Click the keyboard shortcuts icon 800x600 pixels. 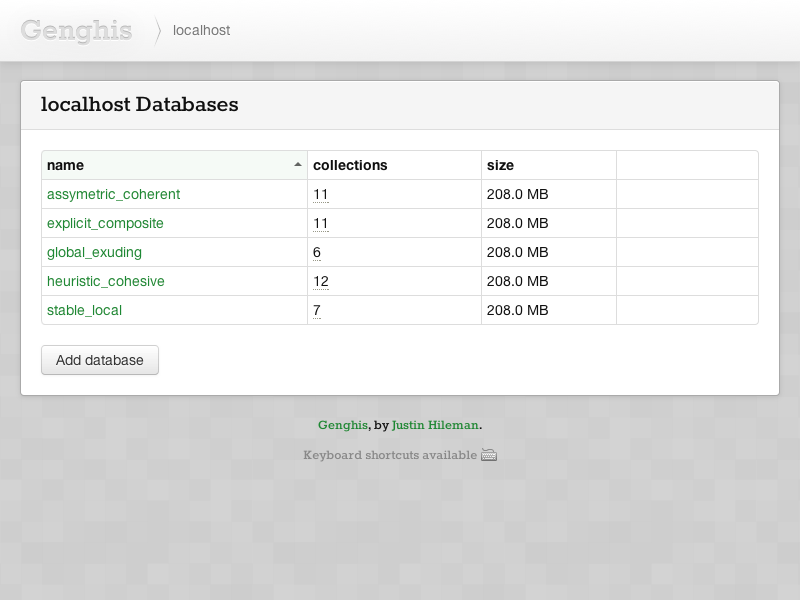pyautogui.click(x=489, y=455)
